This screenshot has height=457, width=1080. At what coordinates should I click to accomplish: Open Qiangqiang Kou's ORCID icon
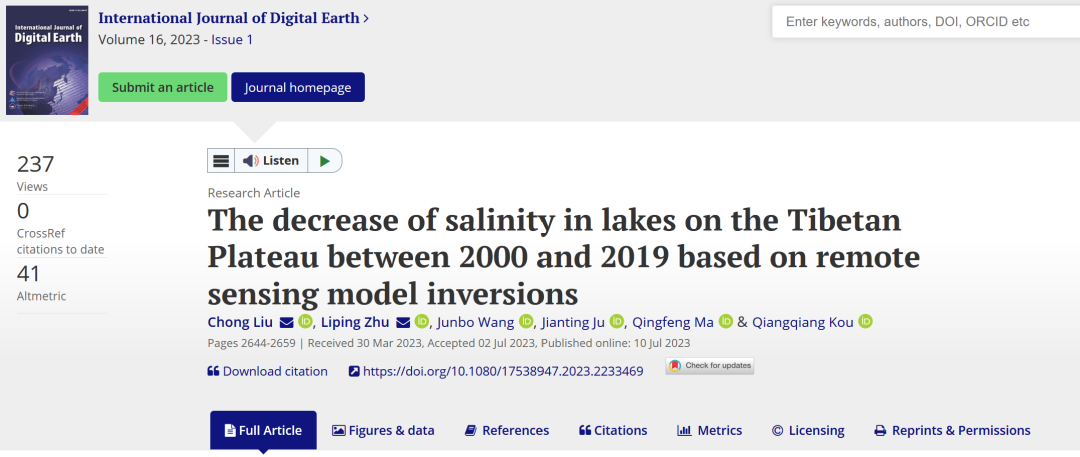[x=866, y=322]
